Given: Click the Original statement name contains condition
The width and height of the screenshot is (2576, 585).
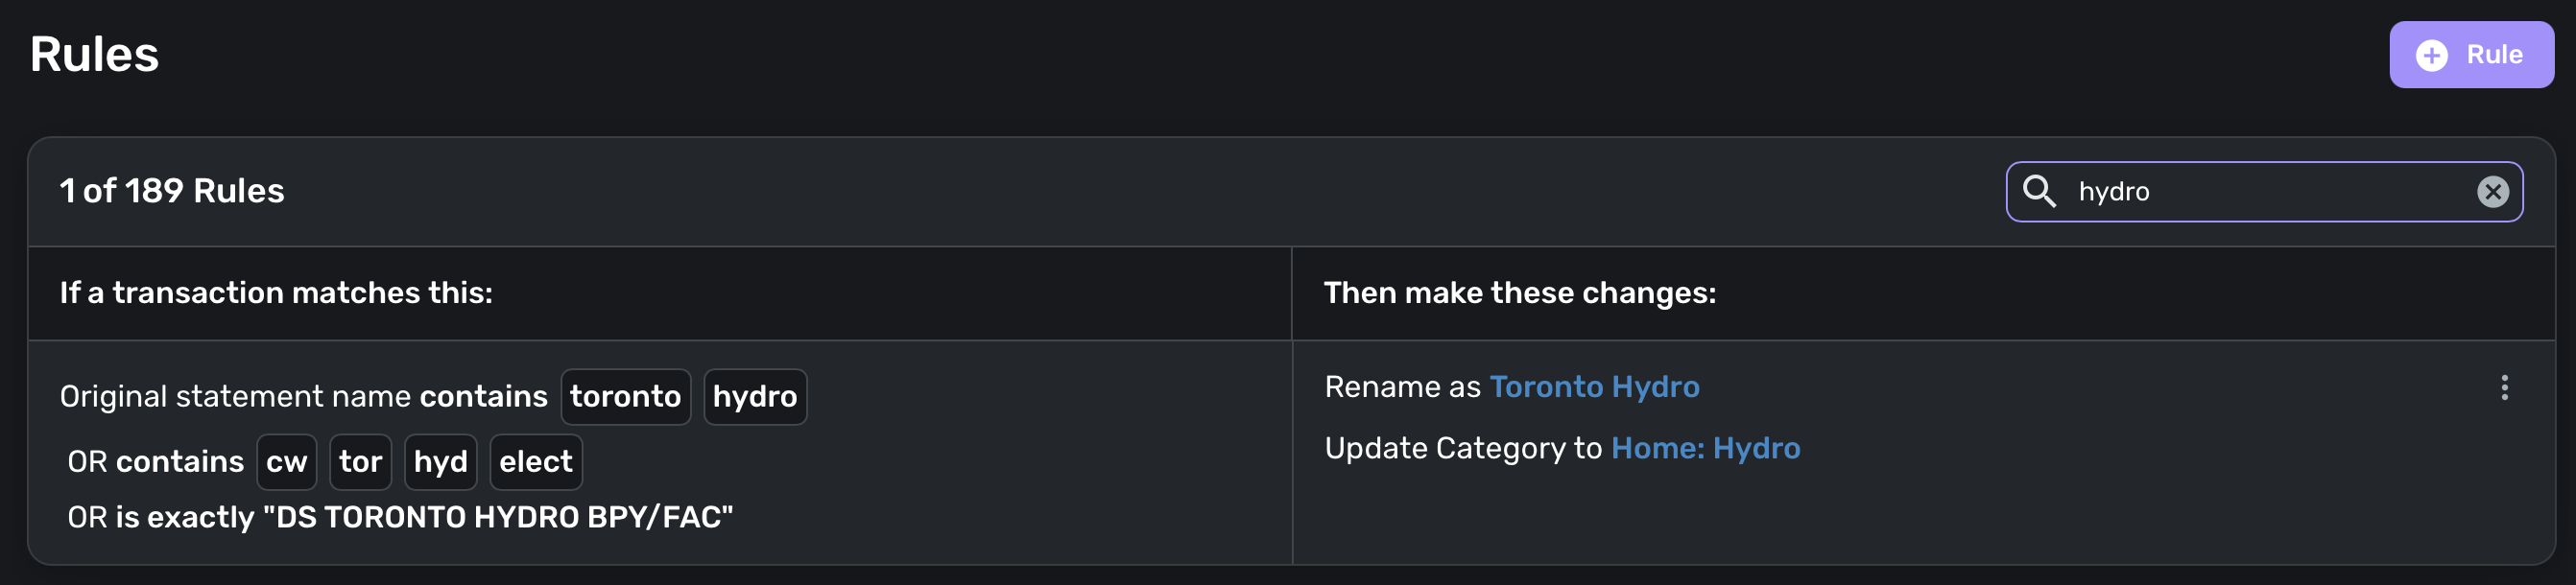Looking at the screenshot, I should [303, 397].
